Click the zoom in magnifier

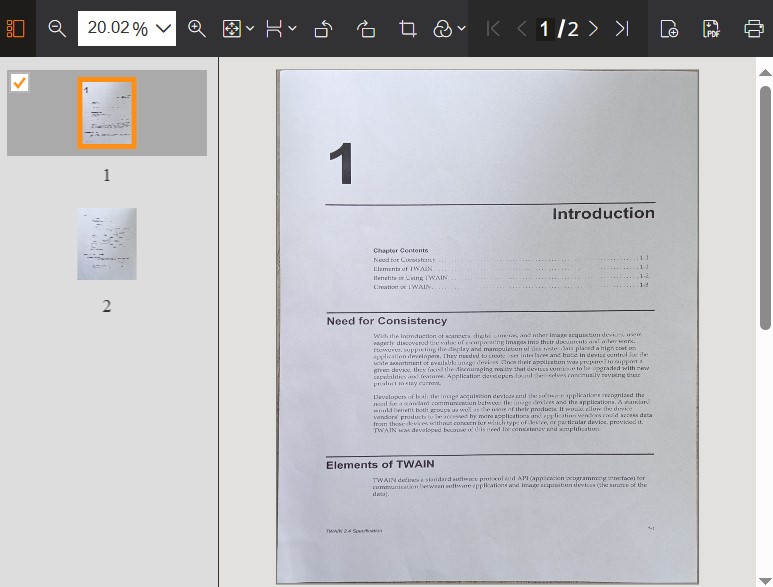pos(197,28)
